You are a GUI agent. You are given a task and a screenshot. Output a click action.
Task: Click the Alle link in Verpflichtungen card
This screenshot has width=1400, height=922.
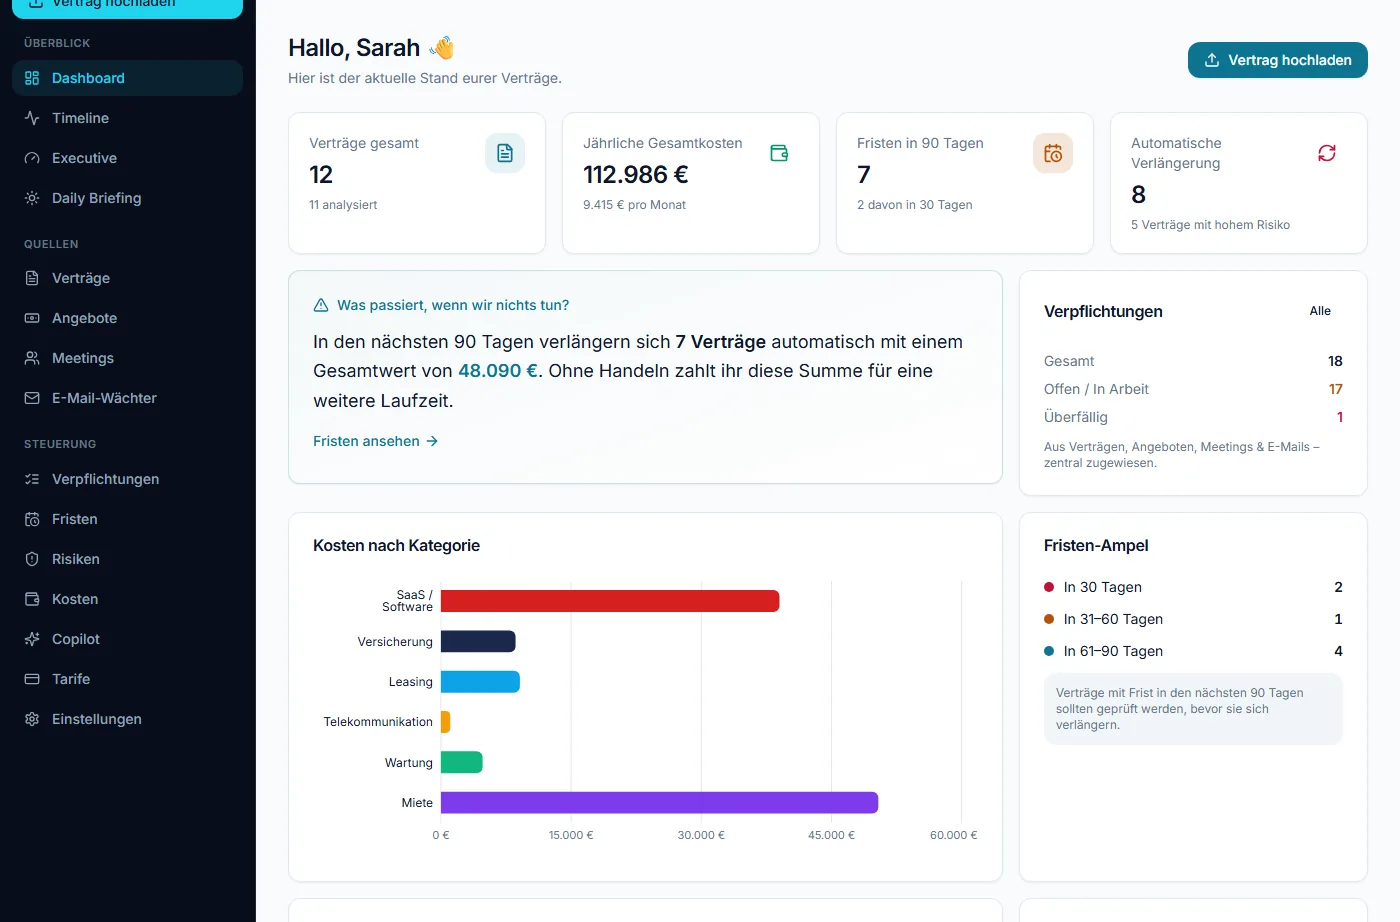point(1320,311)
